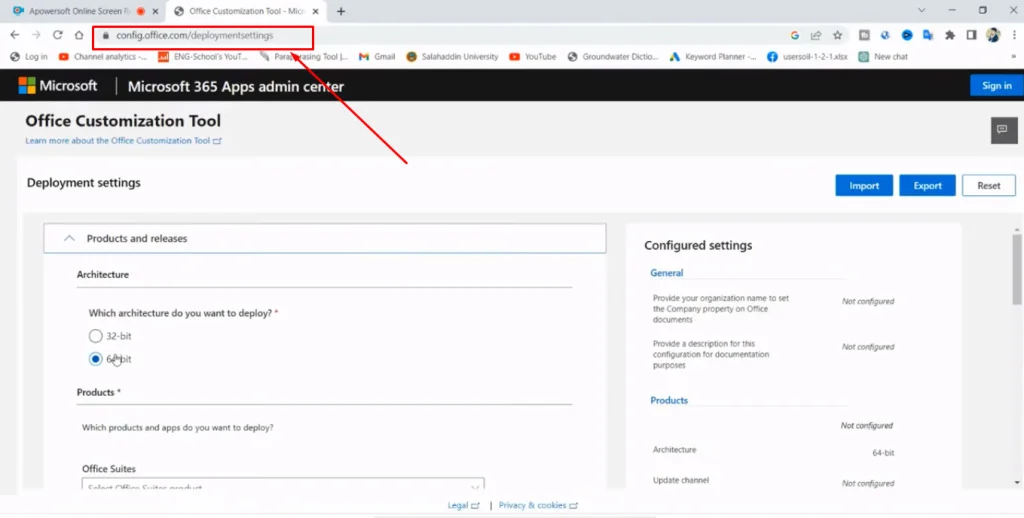The image size is (1024, 518).
Task: Click the Sign in button
Action: [996, 86]
